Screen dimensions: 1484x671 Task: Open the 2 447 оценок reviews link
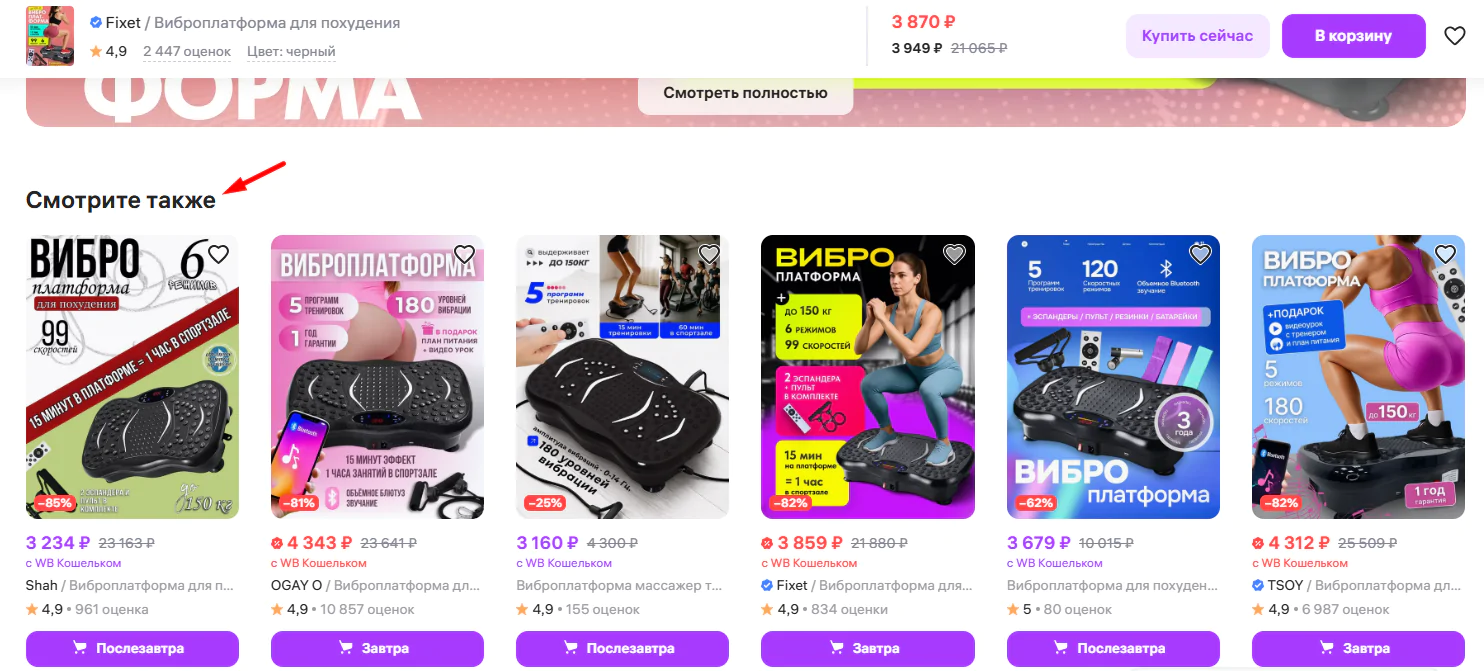coord(187,51)
